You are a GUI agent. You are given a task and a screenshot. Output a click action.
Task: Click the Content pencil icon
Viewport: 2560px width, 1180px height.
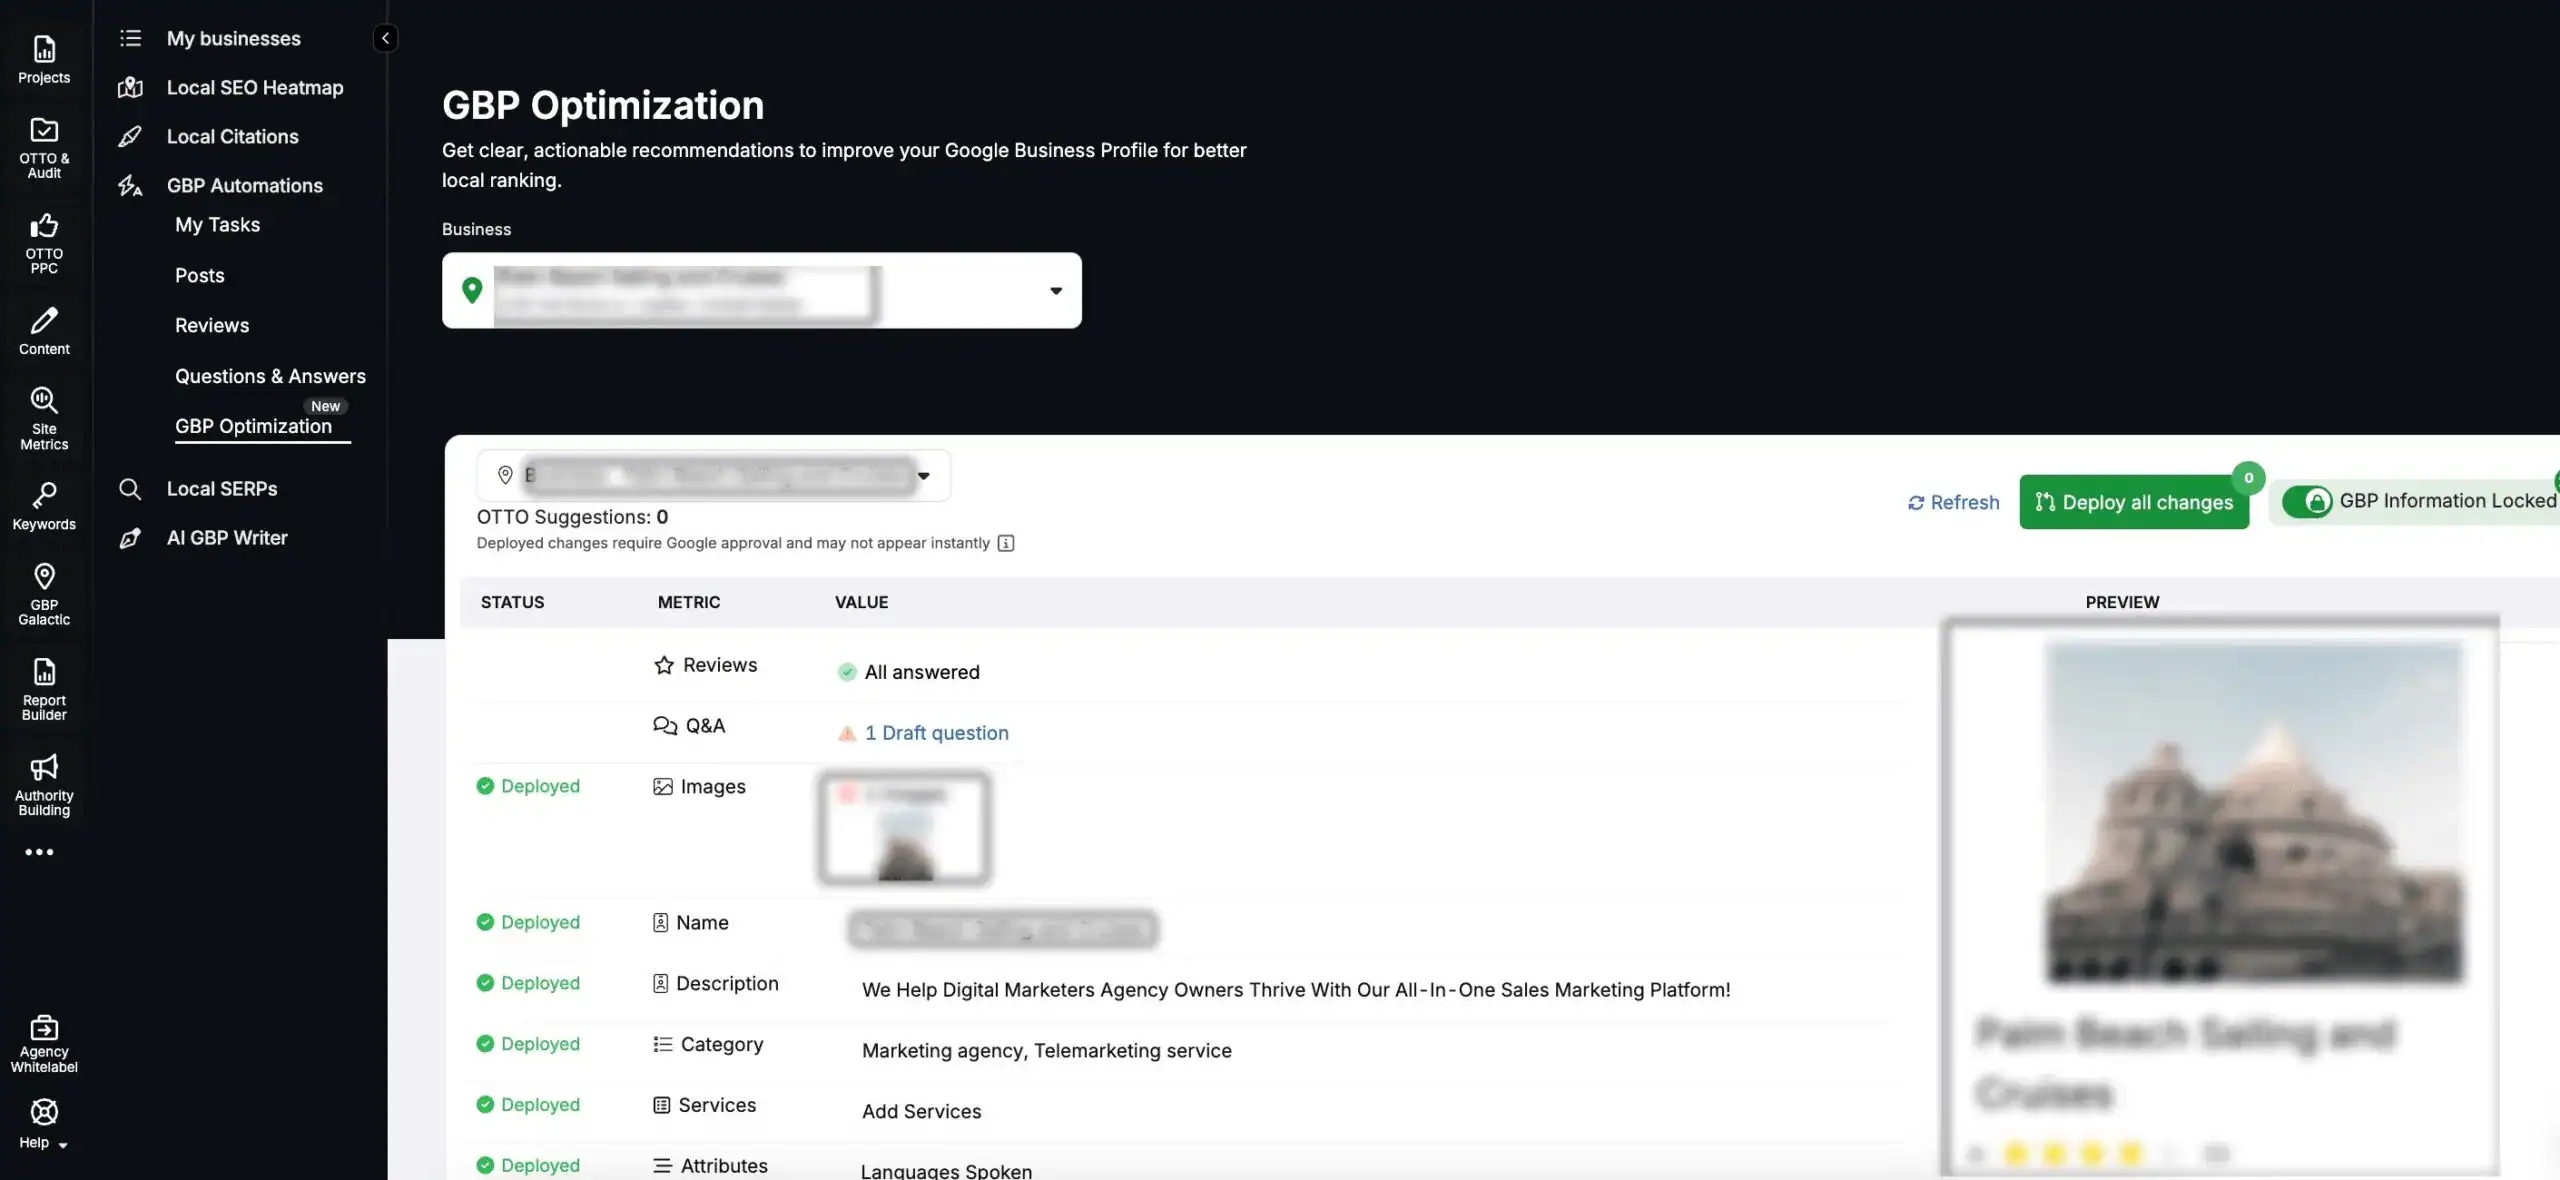click(x=43, y=330)
